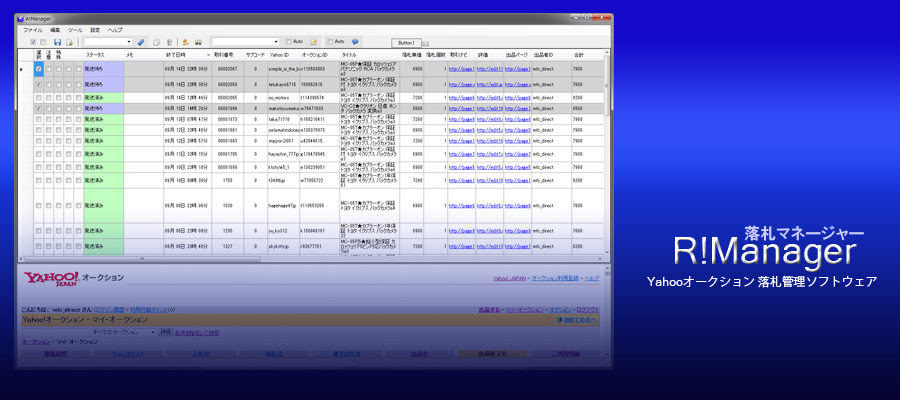
Task: Click the hagehage47jp Yahoo ID cell
Action: tap(284, 205)
